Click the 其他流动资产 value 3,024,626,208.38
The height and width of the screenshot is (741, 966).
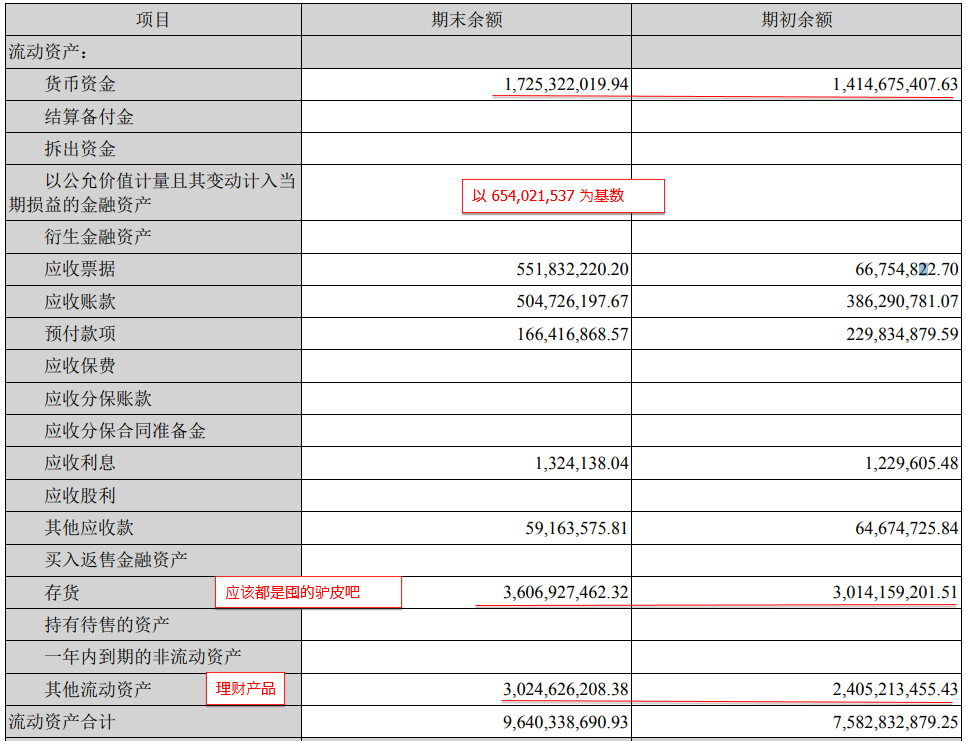point(565,689)
